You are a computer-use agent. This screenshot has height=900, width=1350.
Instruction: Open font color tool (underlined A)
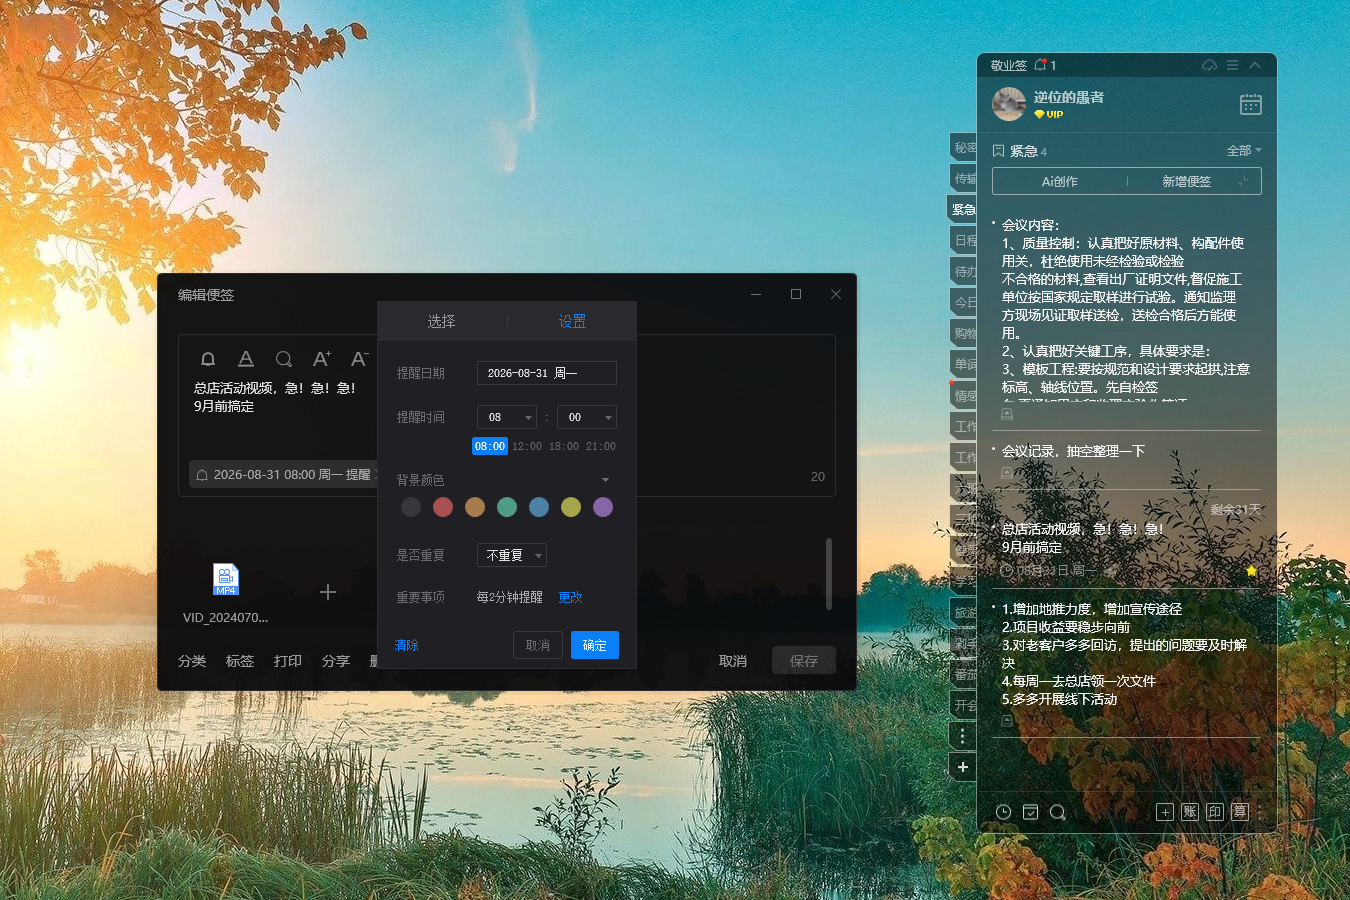tap(246, 359)
